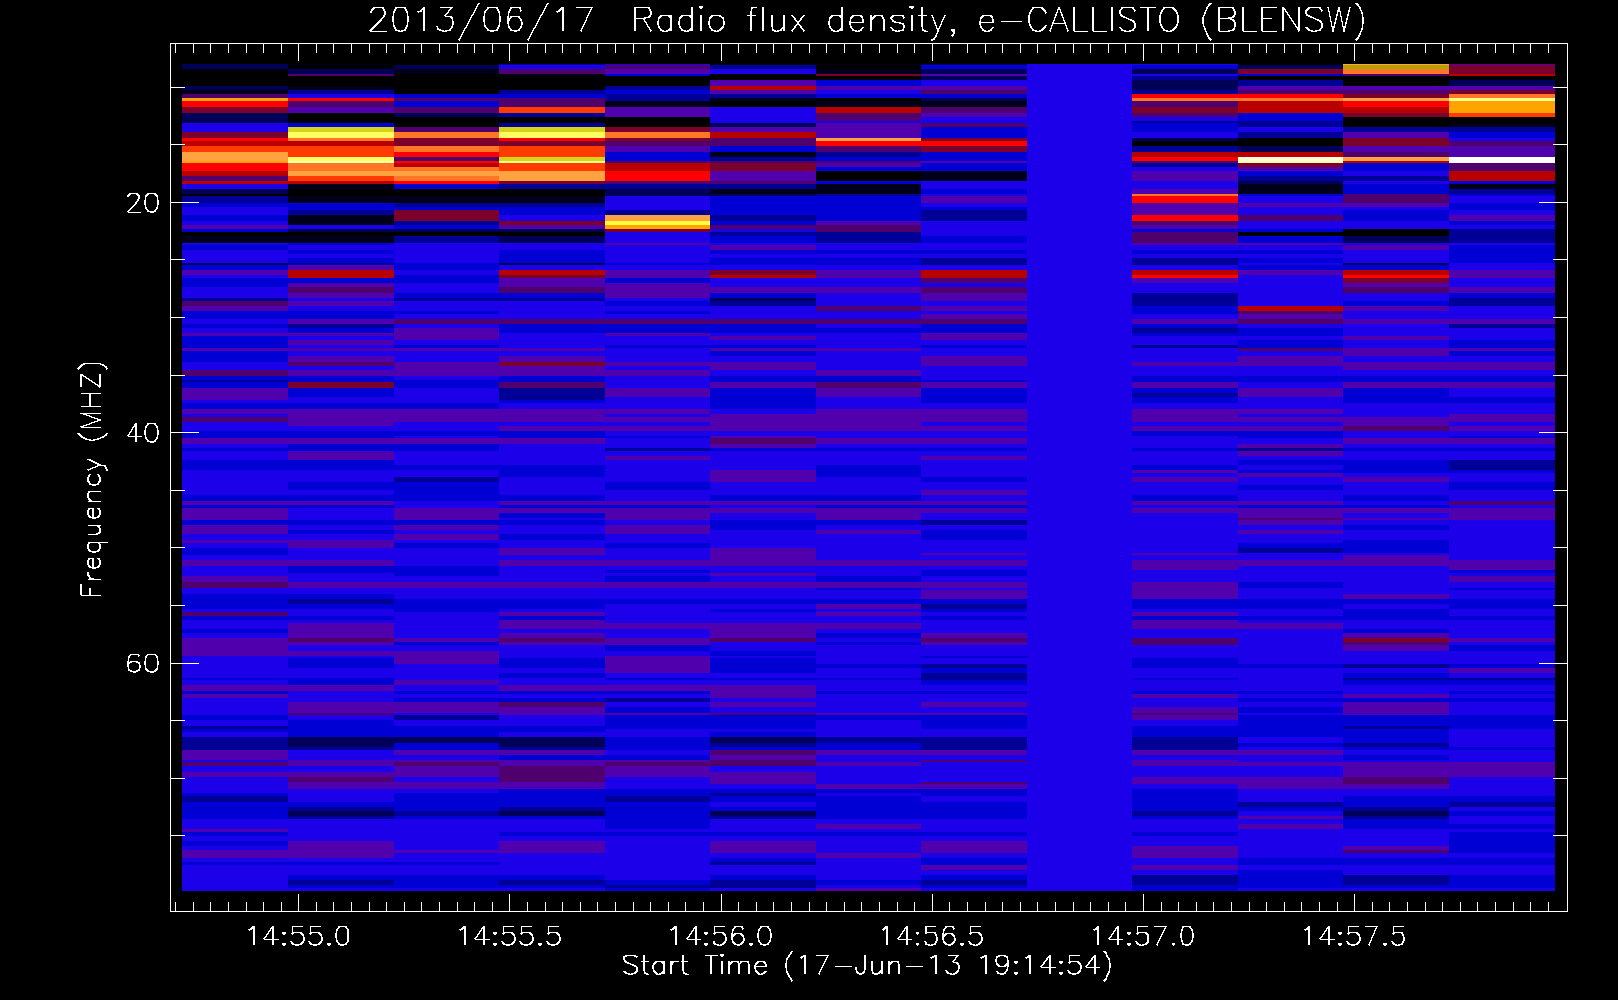Click the 'Frequency (MHZ)' axis label
The image size is (1618, 1000).
(x=92, y=480)
